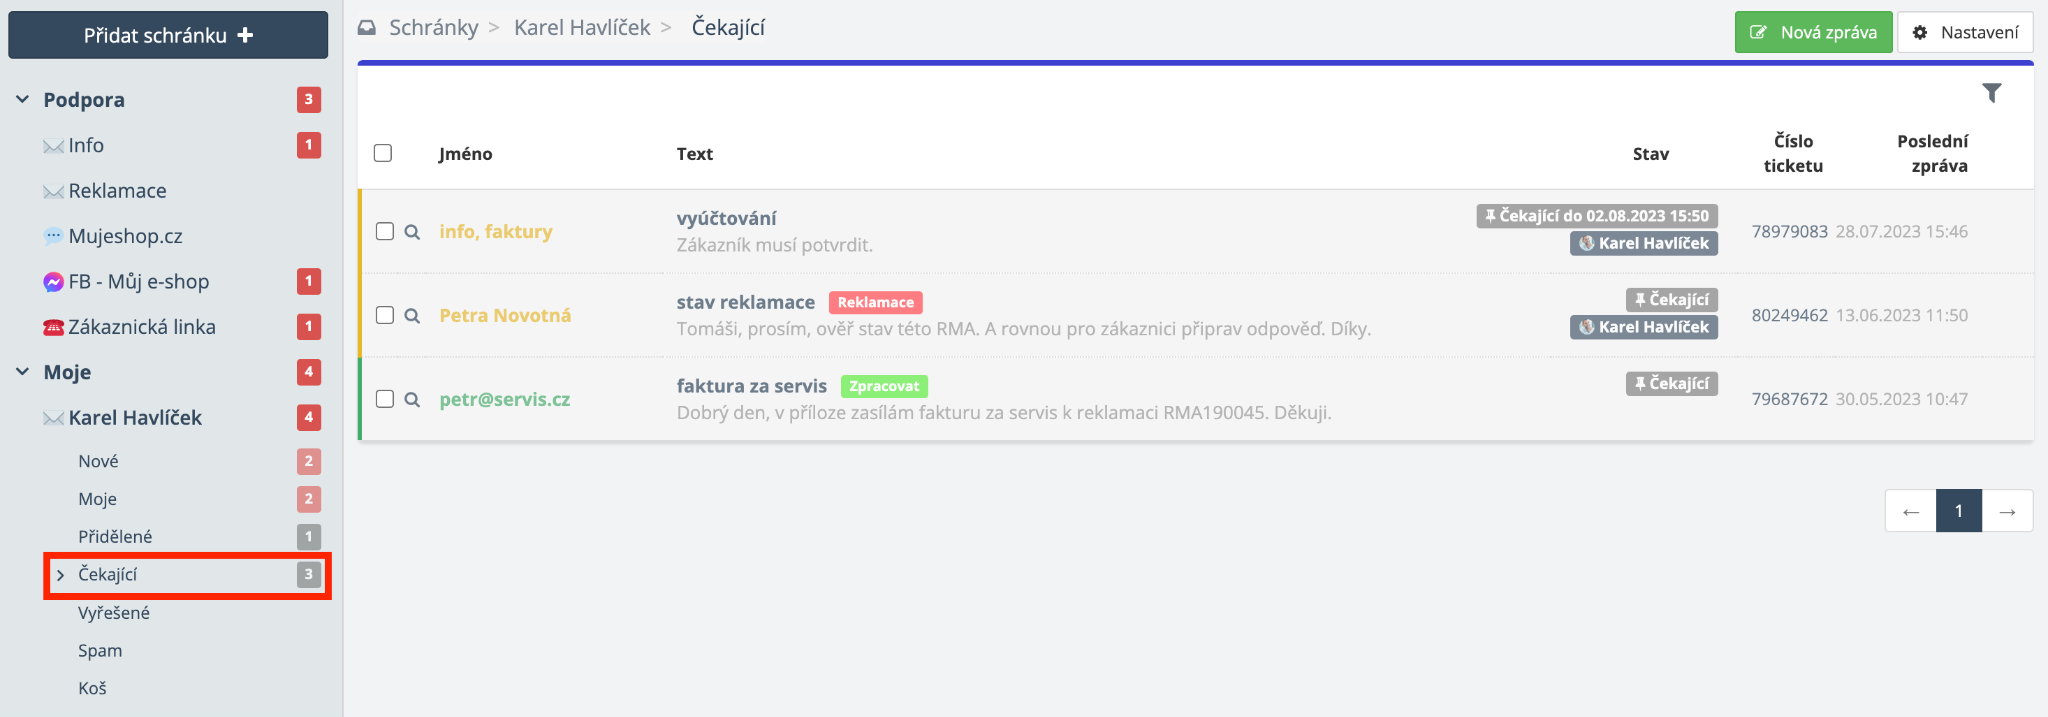Expand the Čekající folder chevron
Viewport: 2048px width, 717px height.
60,575
